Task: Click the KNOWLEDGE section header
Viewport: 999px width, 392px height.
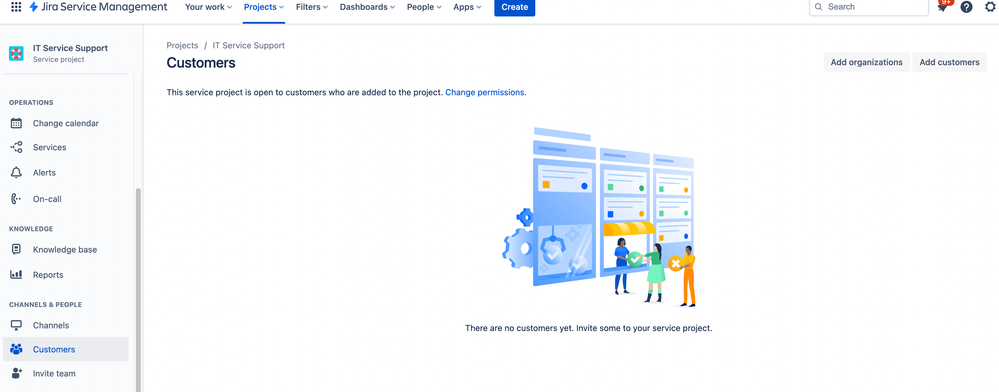Action: pos(31,229)
